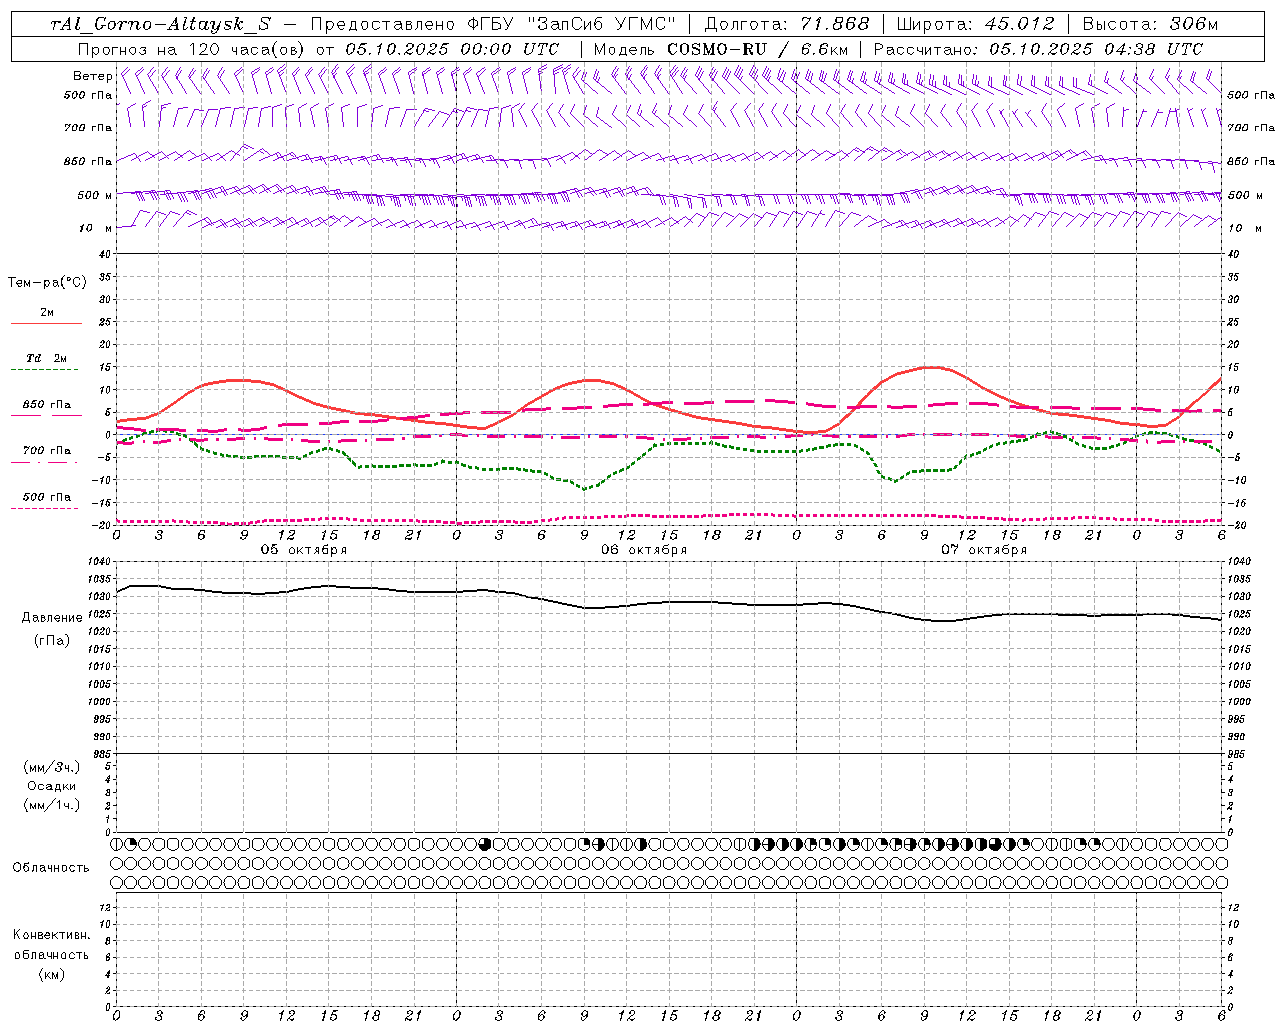Click the Модель COSMO-RU / 6.6км label

721,49
